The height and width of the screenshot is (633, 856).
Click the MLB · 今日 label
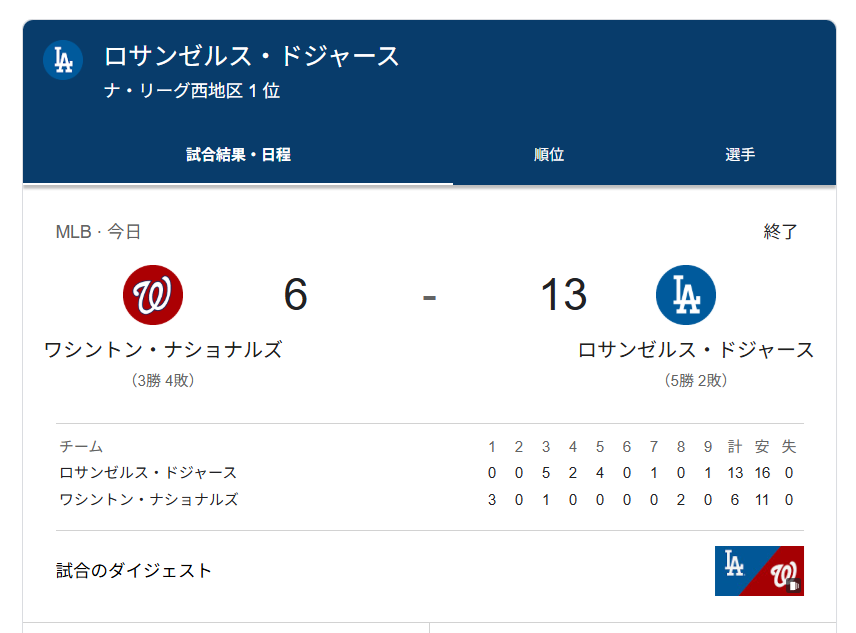point(98,232)
